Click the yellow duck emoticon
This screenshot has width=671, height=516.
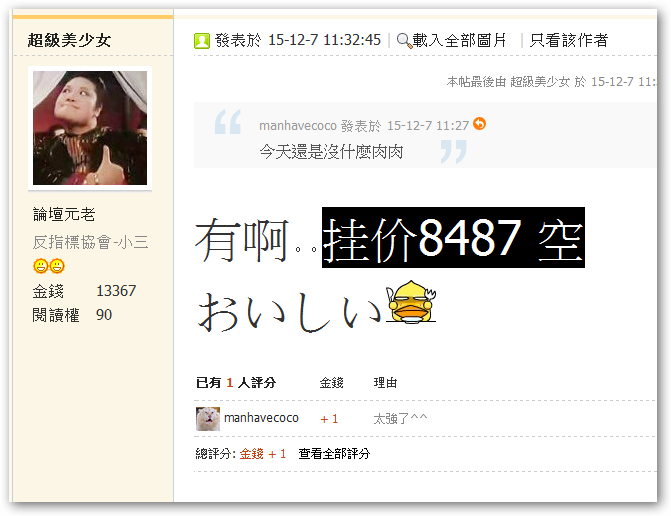[x=411, y=302]
